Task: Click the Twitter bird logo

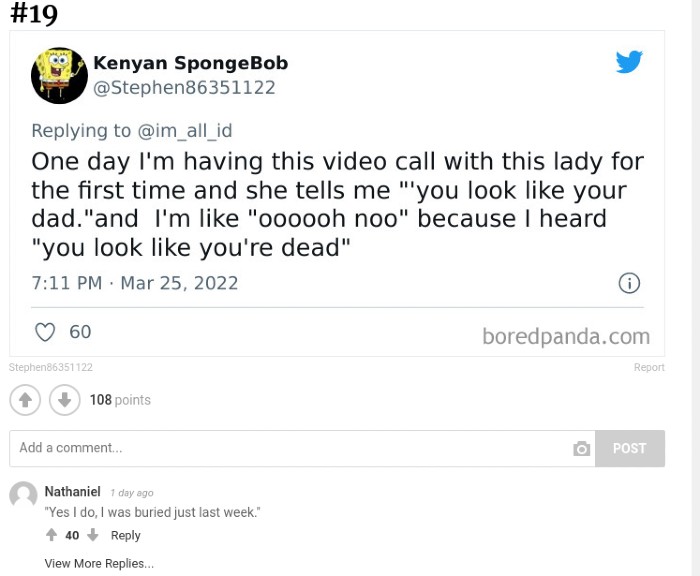Action: [629, 62]
